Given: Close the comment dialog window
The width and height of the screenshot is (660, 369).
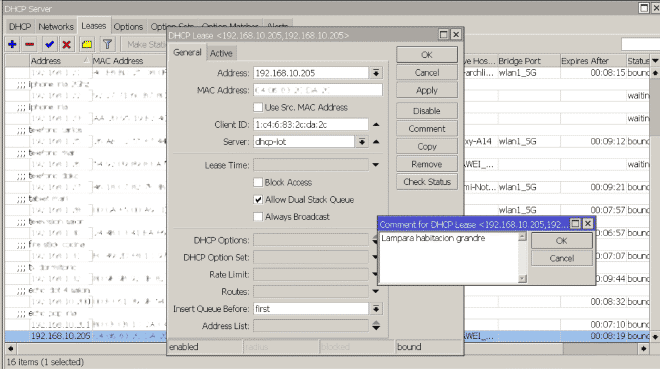Looking at the screenshot, I should pyautogui.click(x=588, y=224).
